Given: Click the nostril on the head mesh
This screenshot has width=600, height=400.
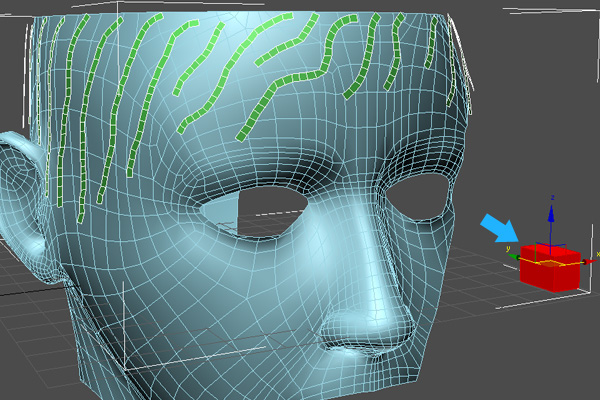Looking at the screenshot, I should [343, 352].
